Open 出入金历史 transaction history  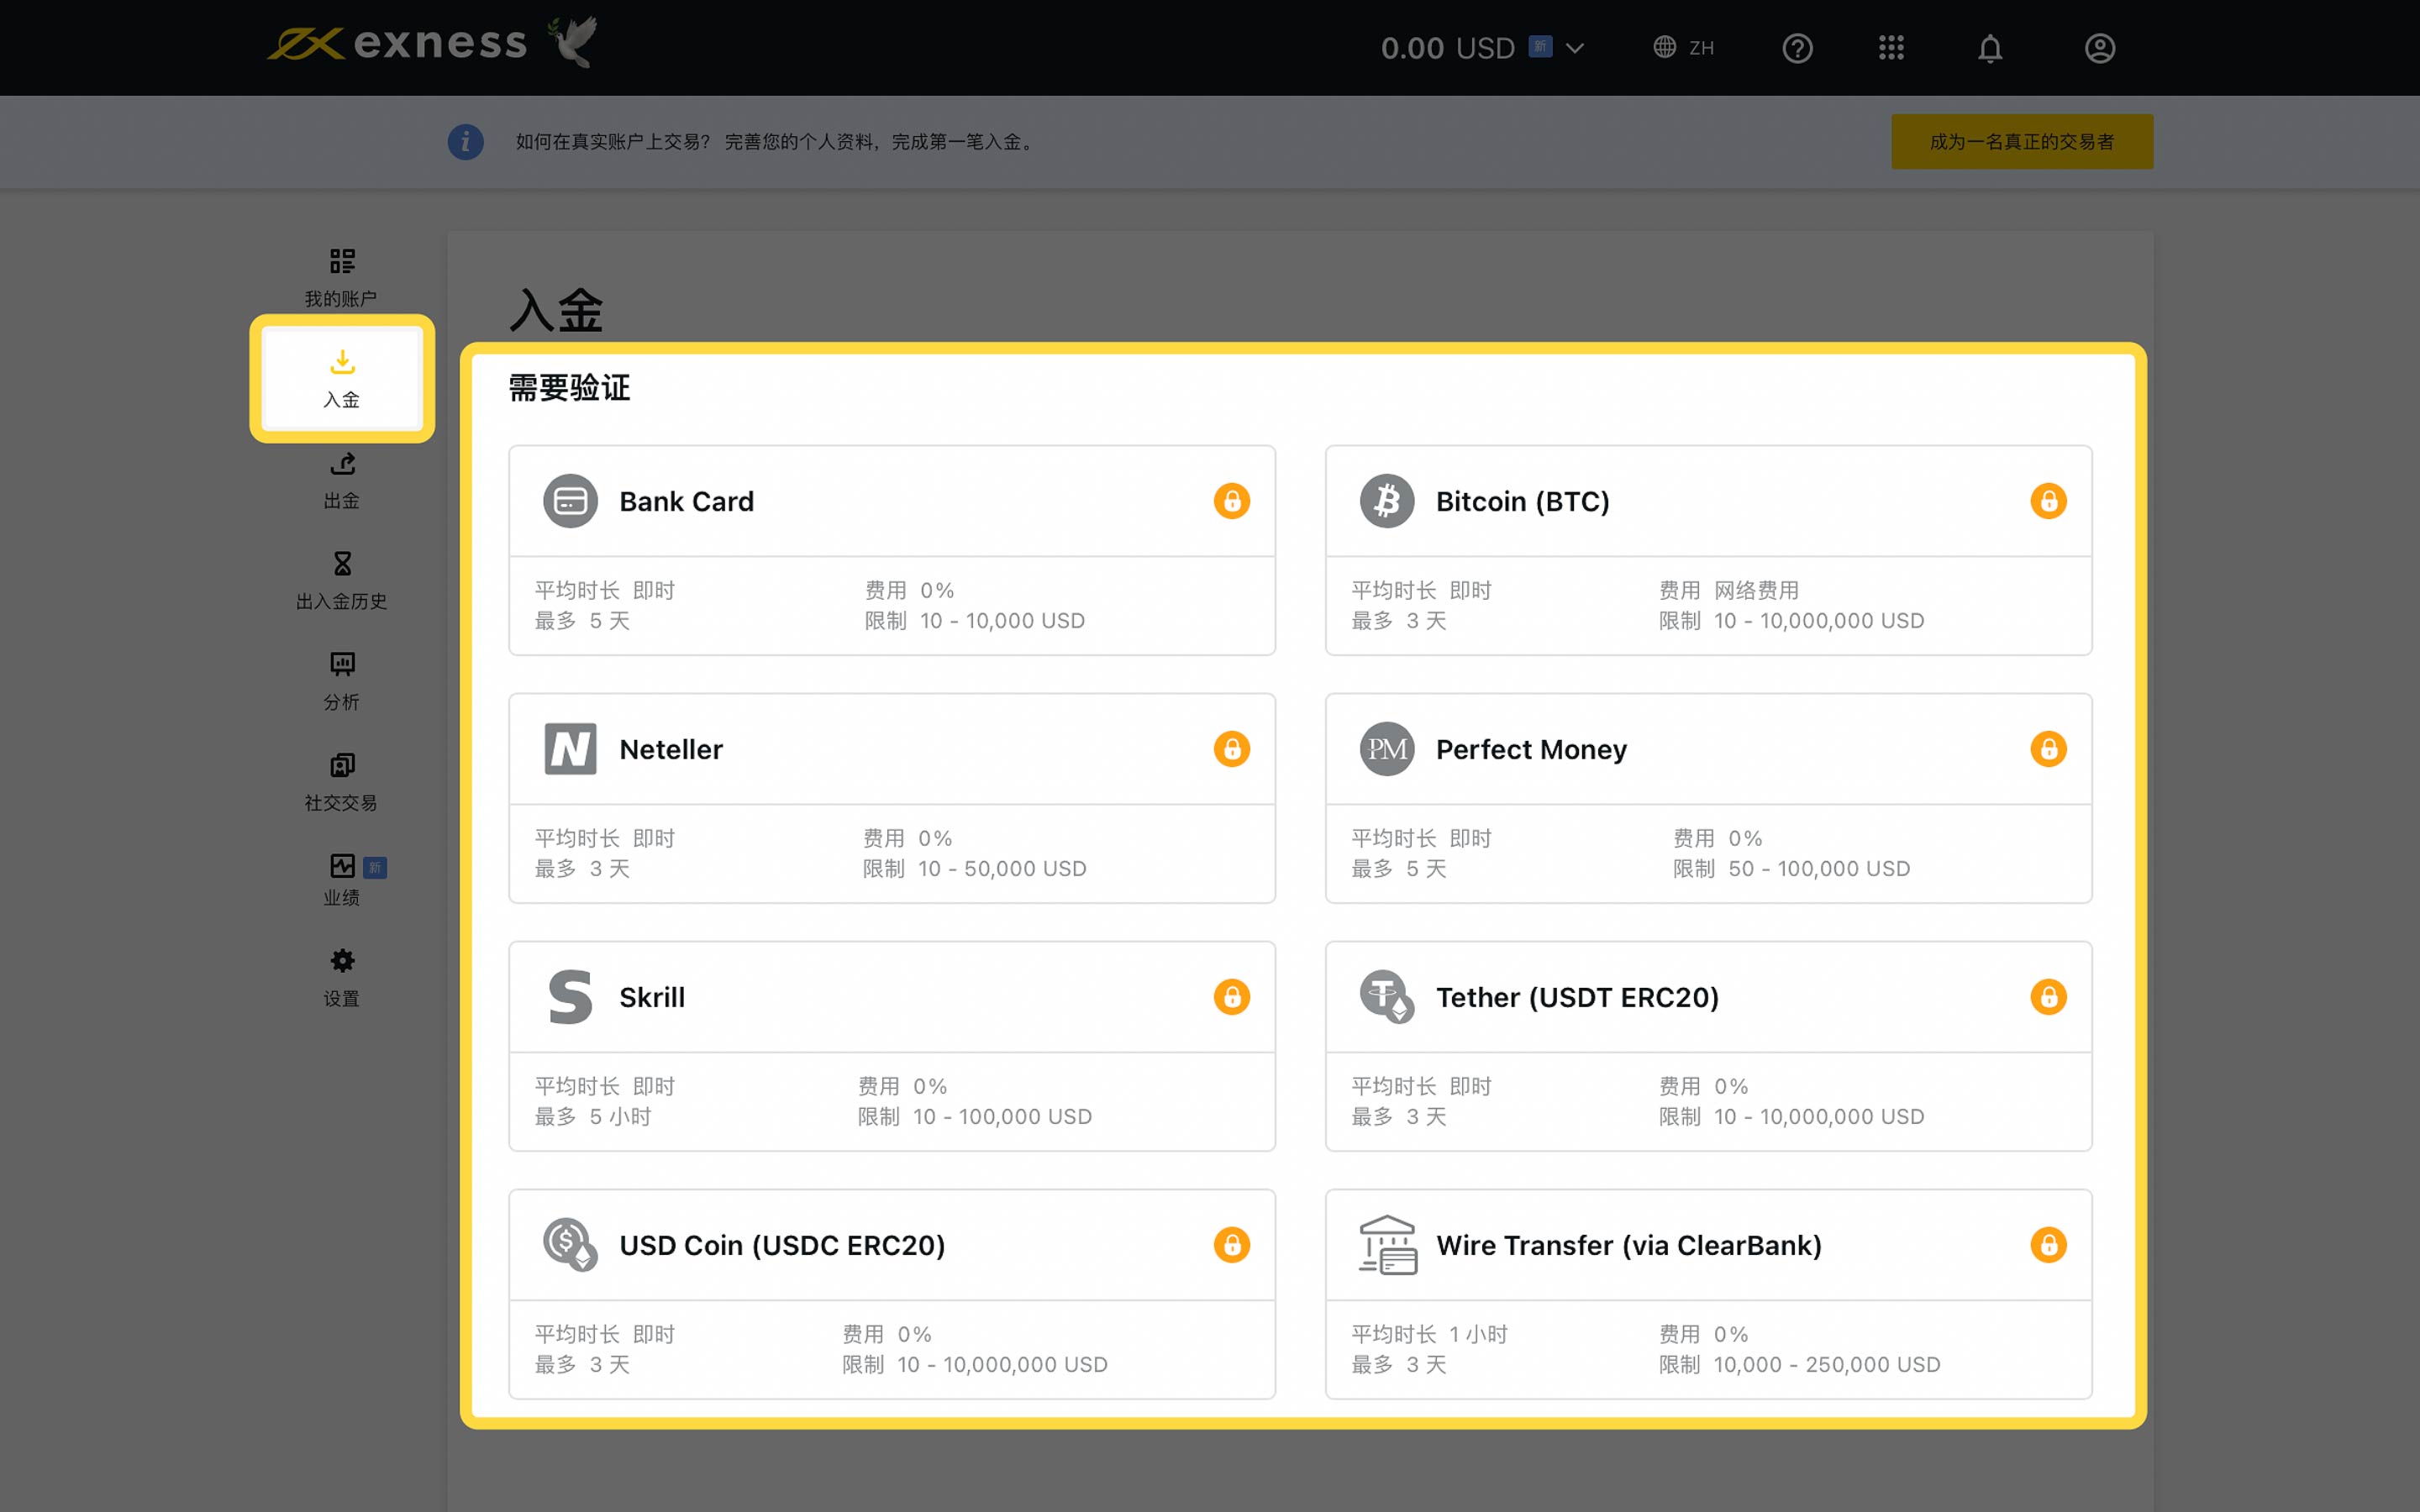point(341,581)
